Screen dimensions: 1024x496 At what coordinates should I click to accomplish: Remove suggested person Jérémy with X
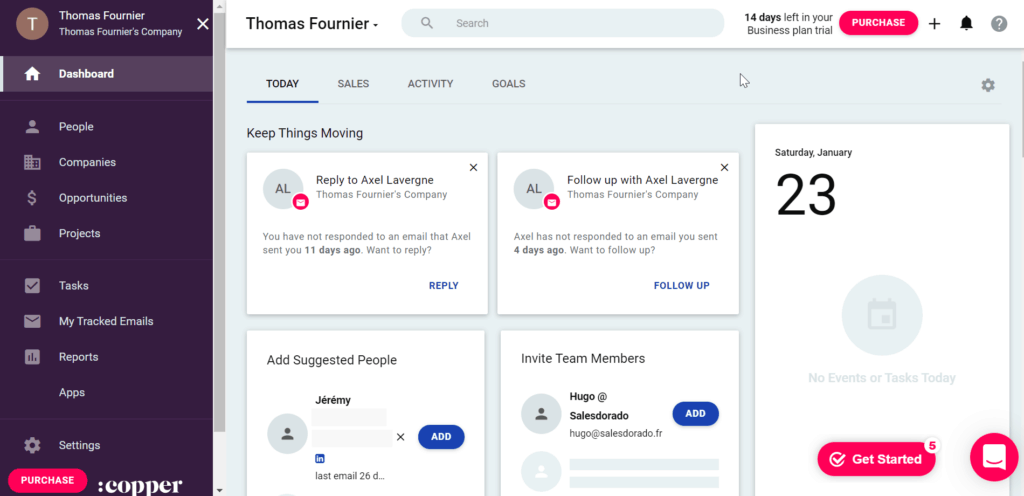401,437
